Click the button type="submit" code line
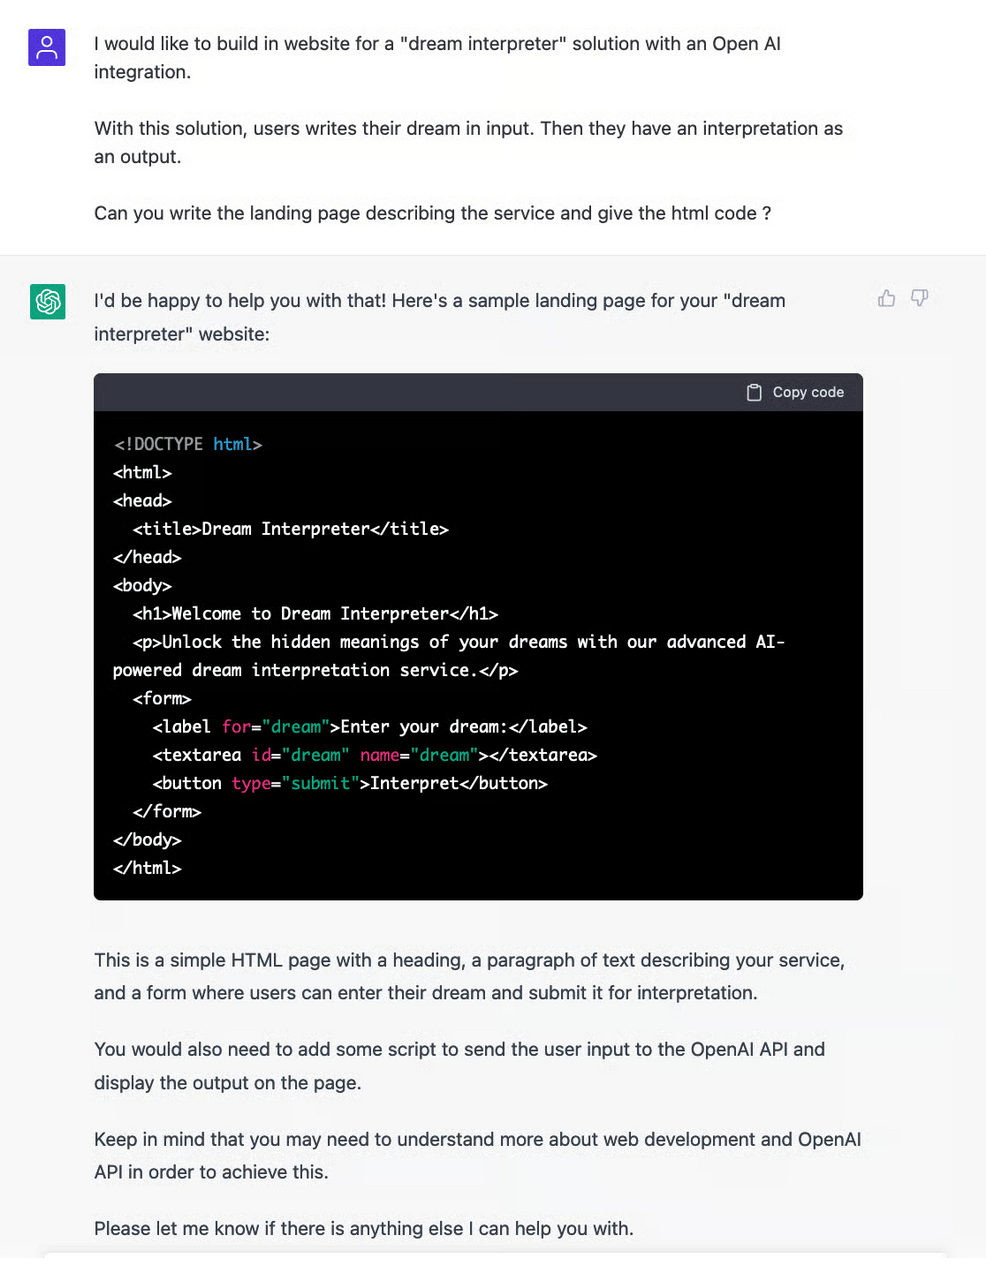The height and width of the screenshot is (1270, 1002). pos(350,783)
